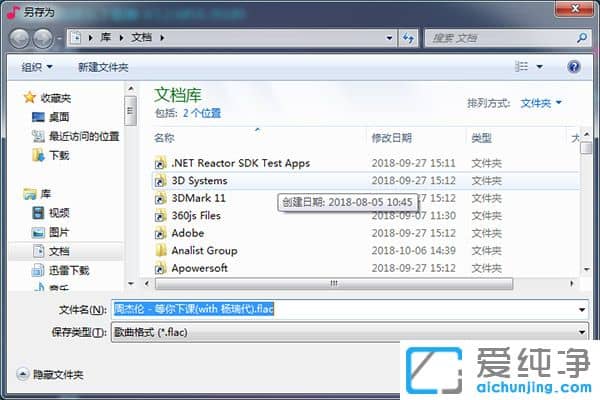Select 视频 (Videos) library in sidebar

59,212
